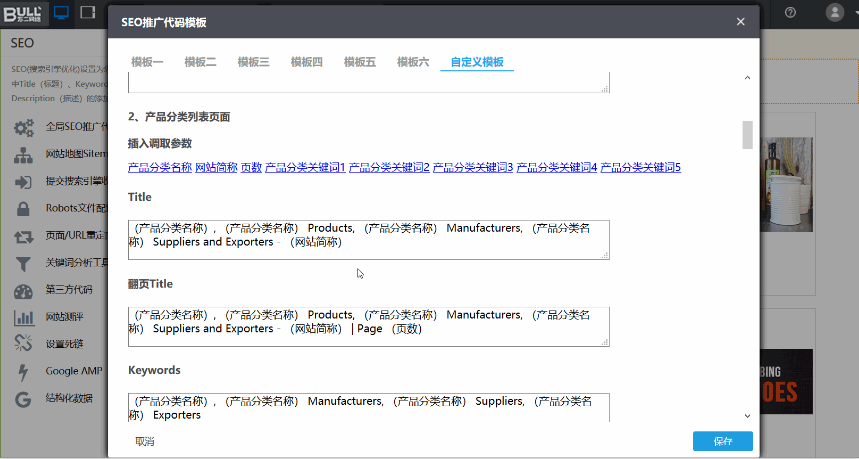Screen dimensions: 859x459
Task: Insert the 产品分类名称 parameter link
Action: [x=159, y=167]
